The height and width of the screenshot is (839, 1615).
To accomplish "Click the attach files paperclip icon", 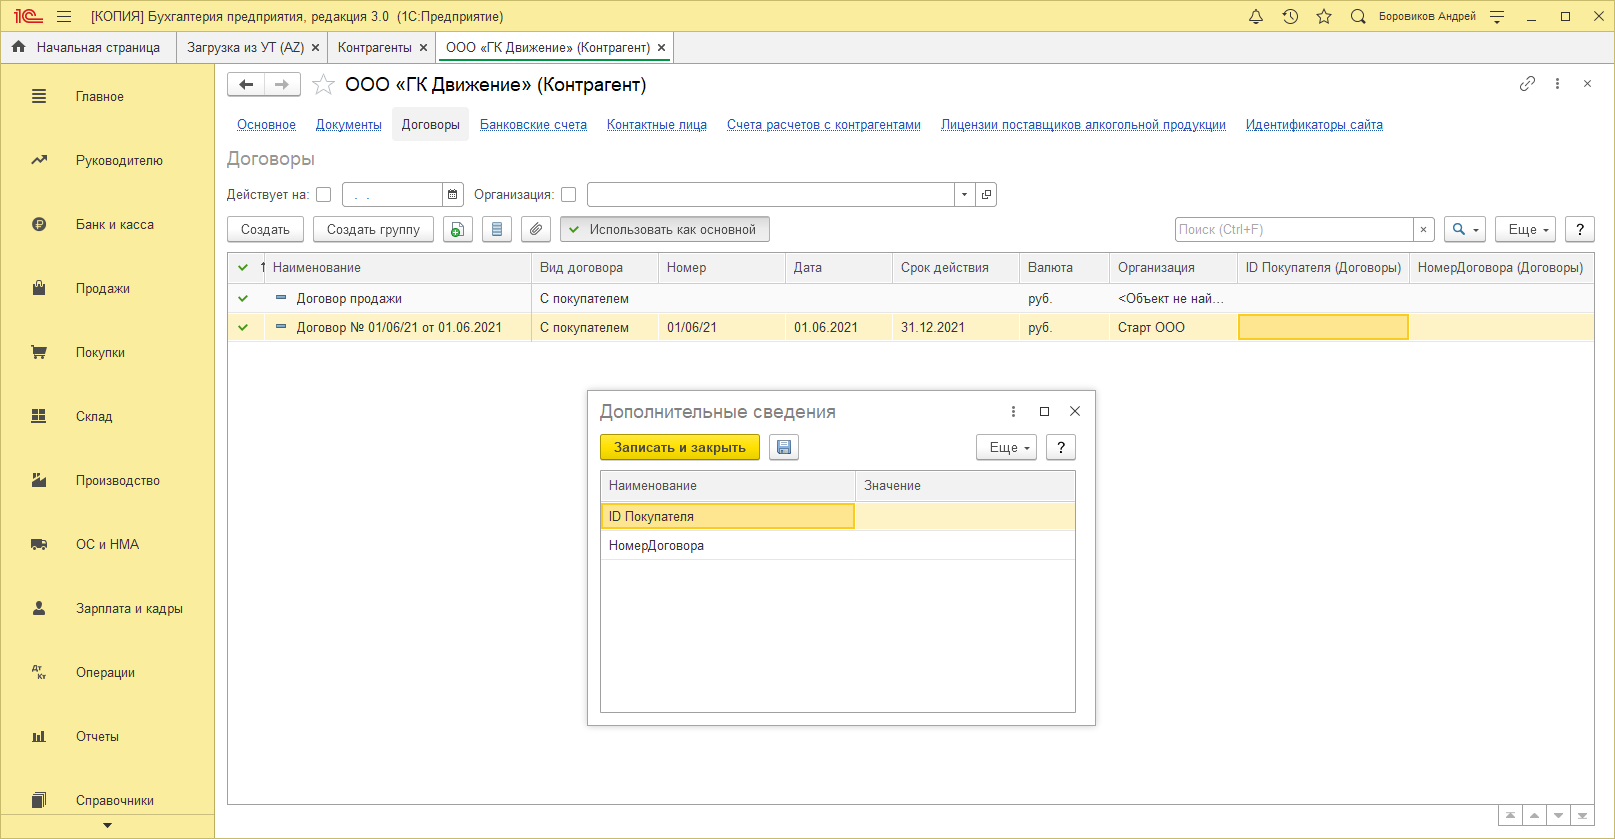I will 536,229.
